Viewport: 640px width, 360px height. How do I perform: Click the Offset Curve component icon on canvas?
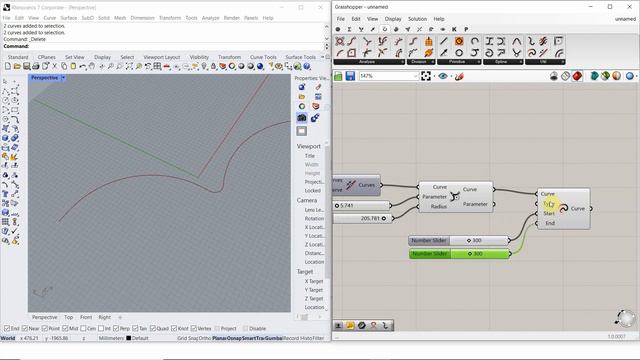(x=563, y=209)
